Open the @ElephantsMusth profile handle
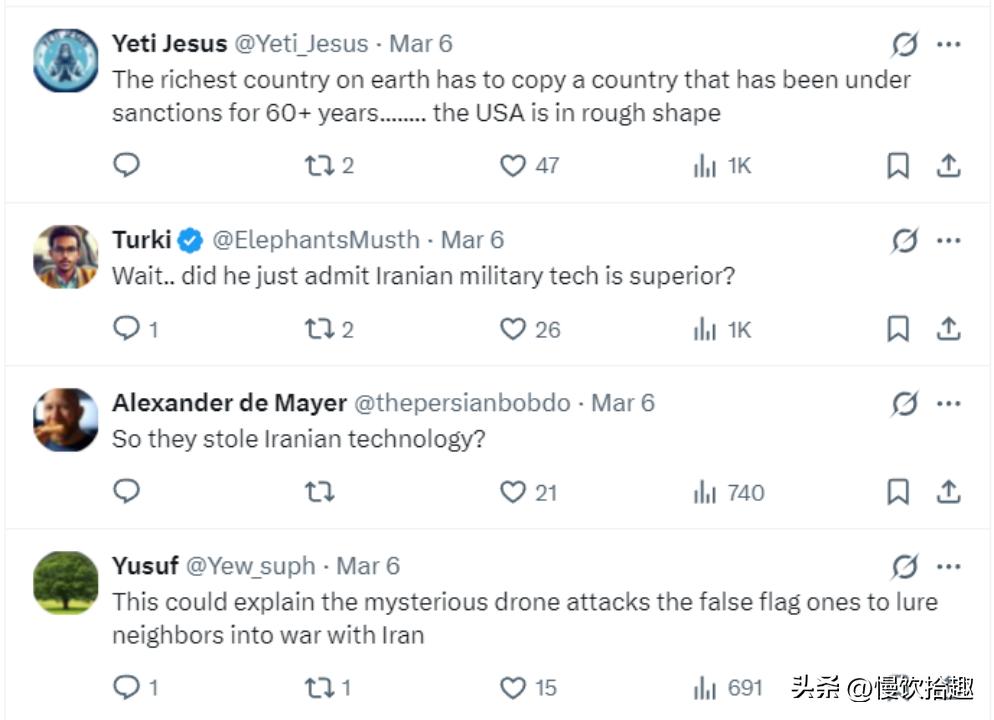 (x=316, y=240)
